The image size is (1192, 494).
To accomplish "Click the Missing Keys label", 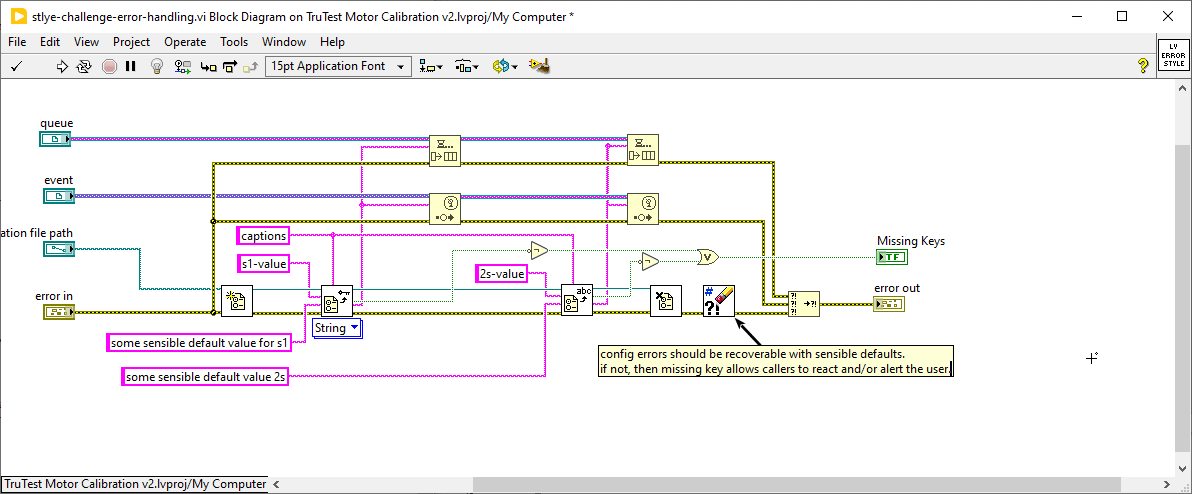I will 911,241.
